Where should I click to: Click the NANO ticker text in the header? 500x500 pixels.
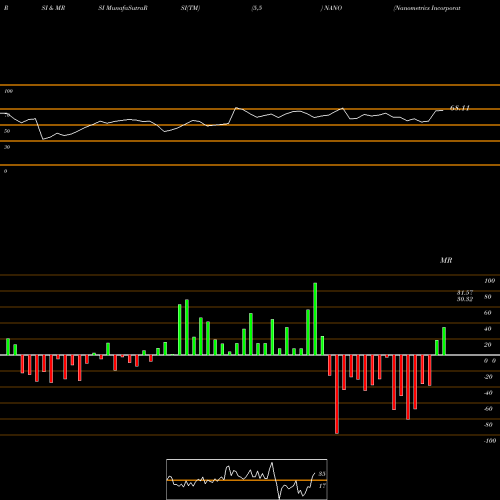click(332, 8)
